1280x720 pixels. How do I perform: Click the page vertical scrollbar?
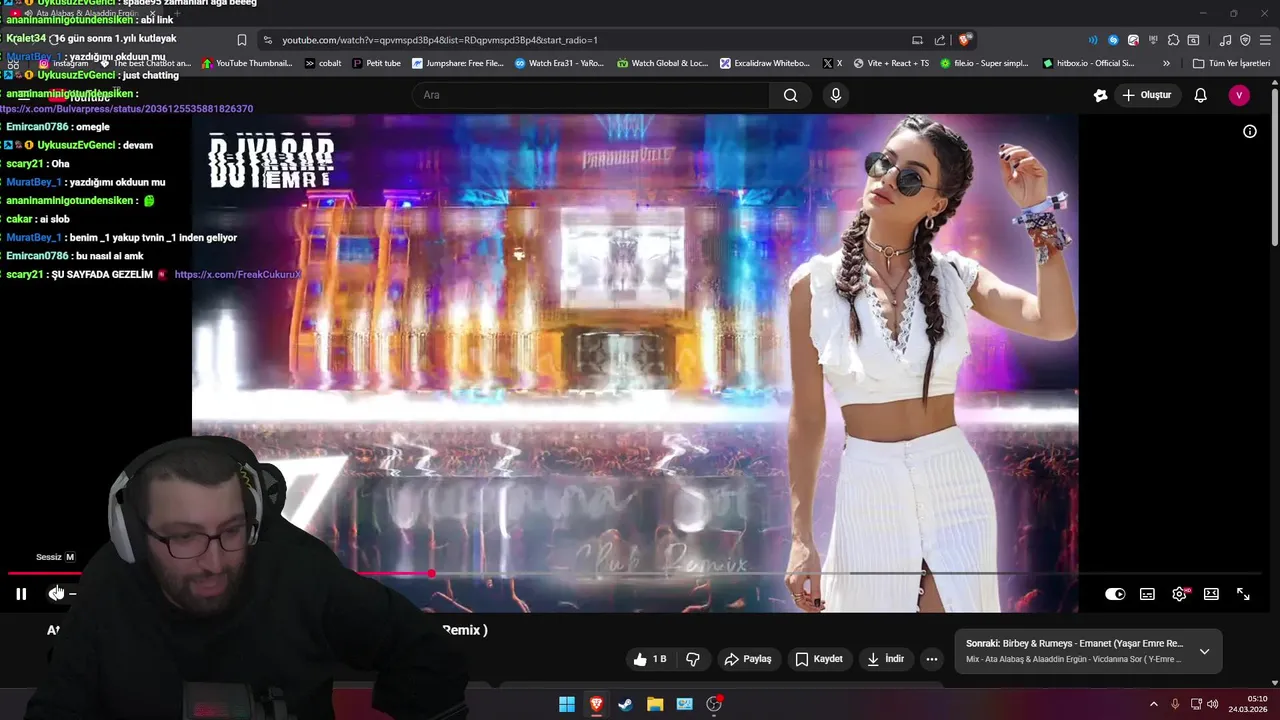(x=1274, y=165)
